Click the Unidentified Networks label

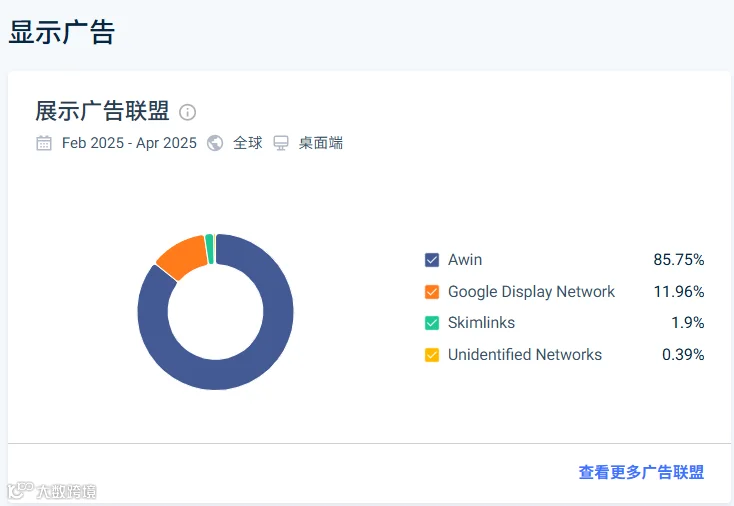click(525, 355)
